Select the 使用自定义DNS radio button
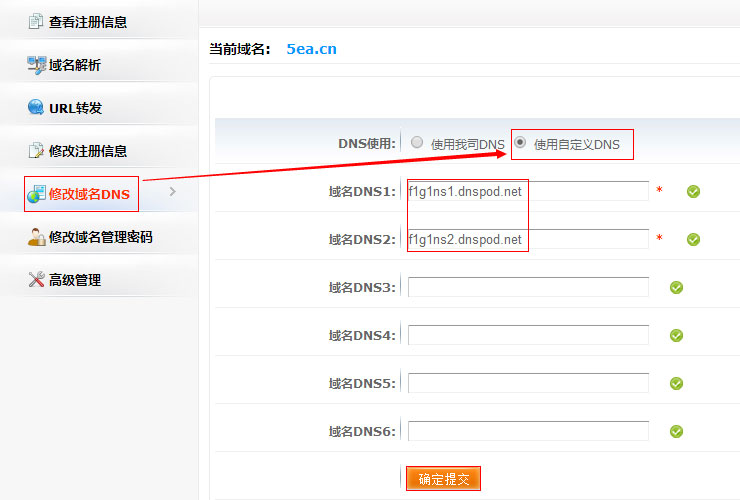Viewport: 740px width, 500px height. pyautogui.click(x=520, y=142)
